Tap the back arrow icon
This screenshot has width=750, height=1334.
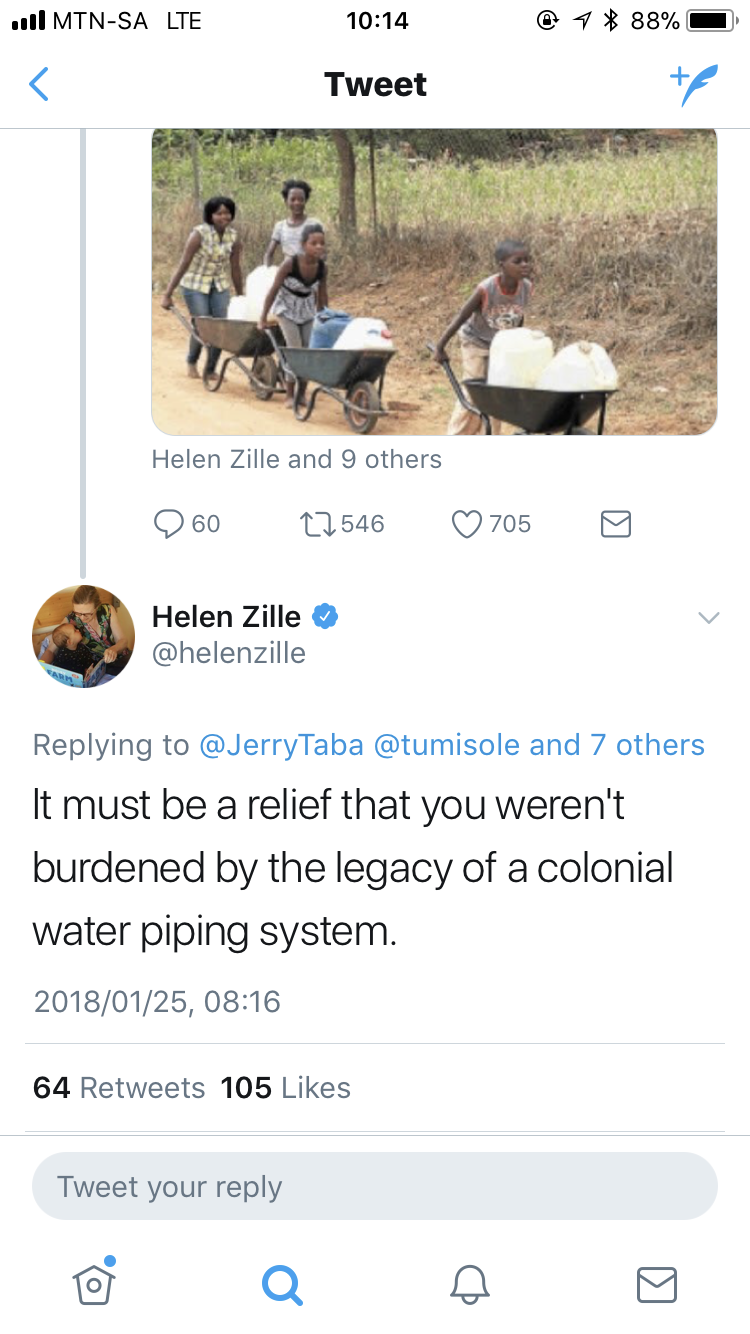[38, 85]
